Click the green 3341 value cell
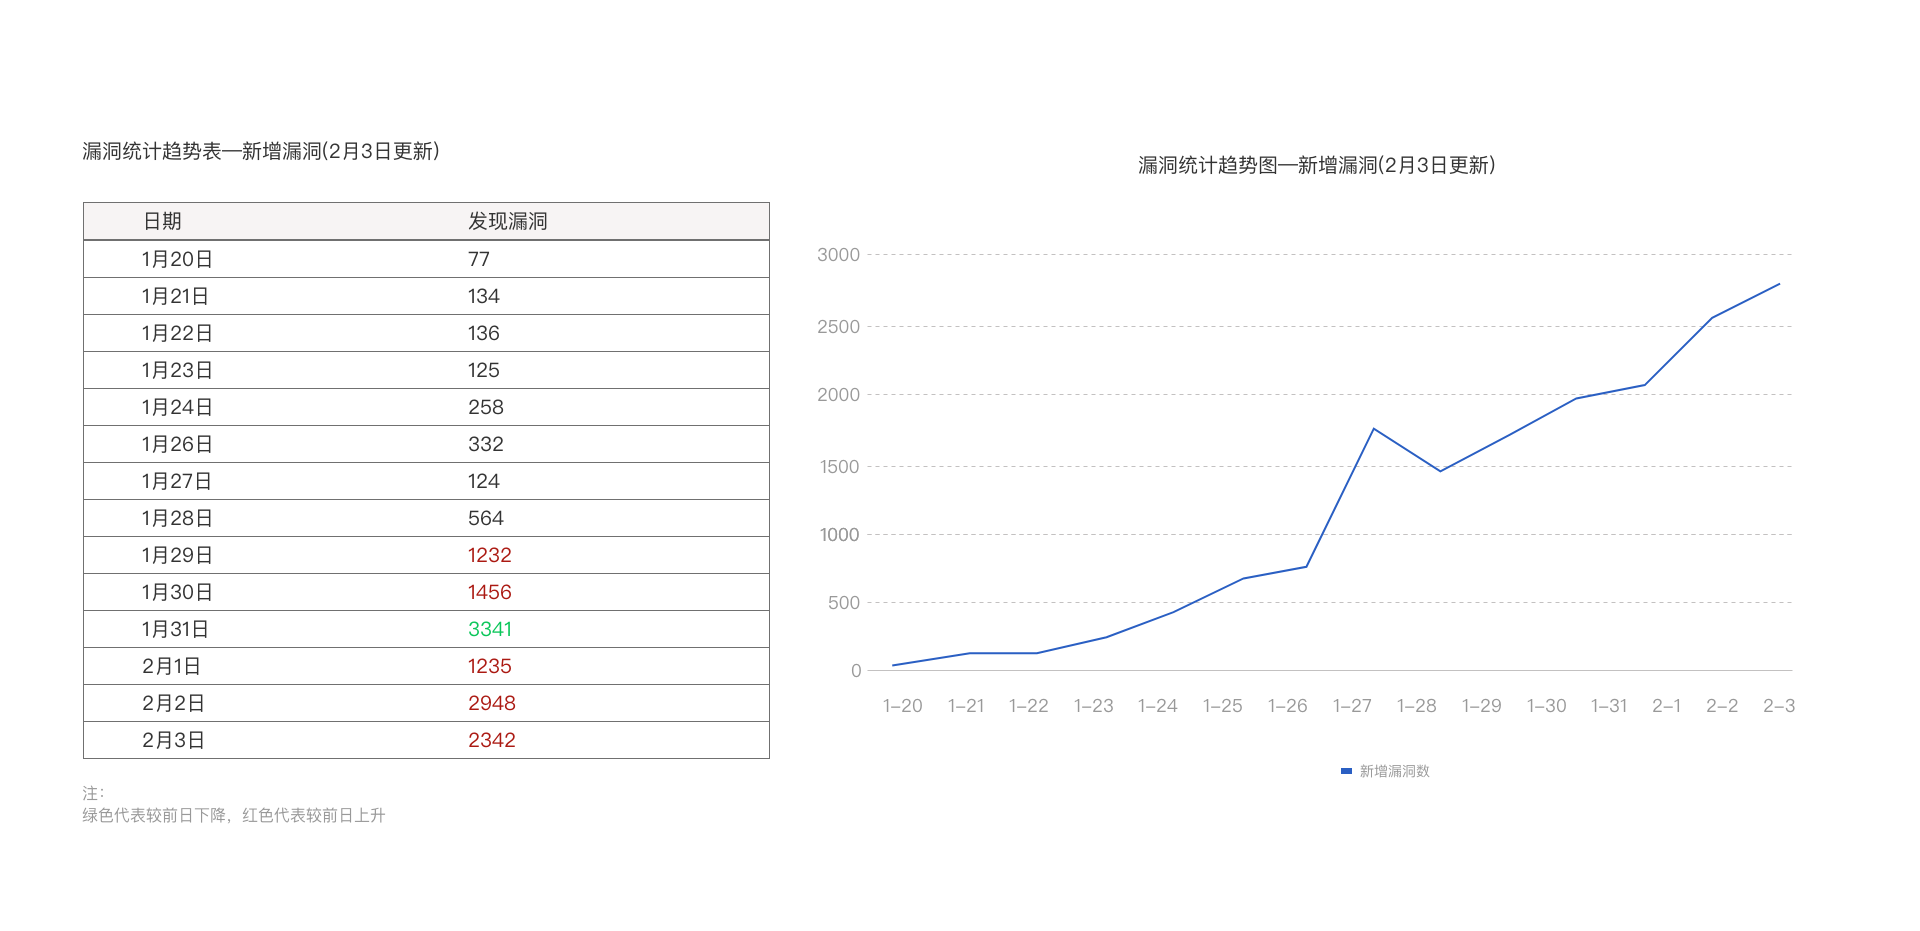Screen dimensions: 1920x931 click(x=489, y=629)
